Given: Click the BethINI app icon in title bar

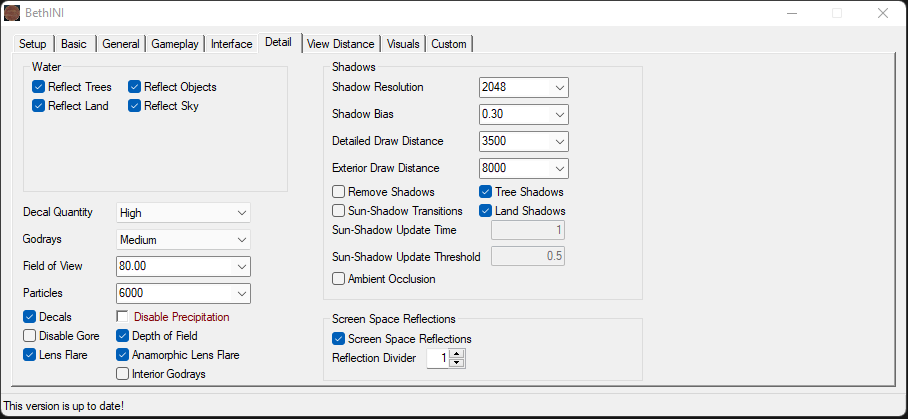Looking at the screenshot, I should [12, 13].
